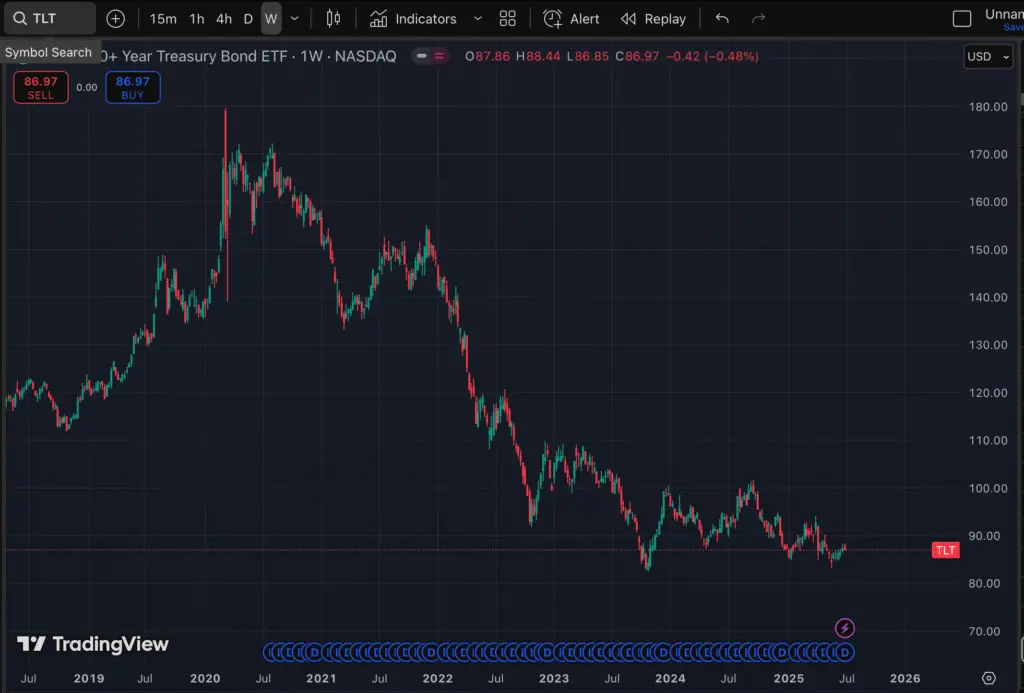Viewport: 1024px width, 693px height.
Task: Click the 2022 time axis label
Action: pyautogui.click(x=438, y=679)
